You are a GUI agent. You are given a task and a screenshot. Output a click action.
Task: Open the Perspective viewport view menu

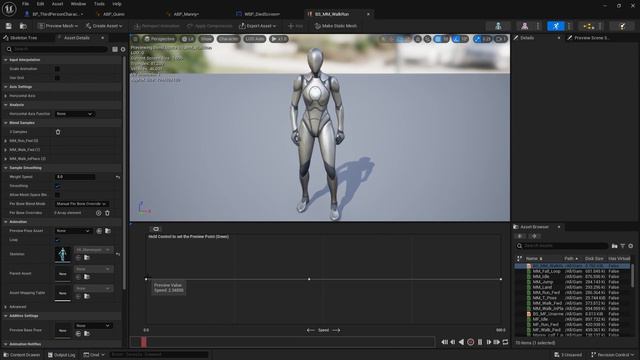coord(160,39)
